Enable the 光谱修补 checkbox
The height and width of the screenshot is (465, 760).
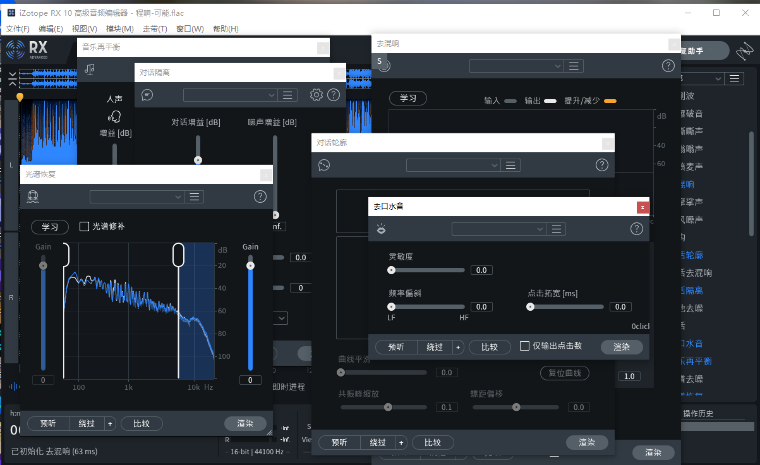84,227
